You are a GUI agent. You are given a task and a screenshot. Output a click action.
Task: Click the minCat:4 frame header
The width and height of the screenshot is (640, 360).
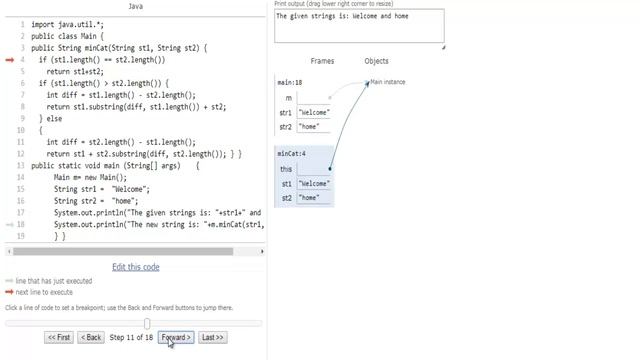point(291,153)
